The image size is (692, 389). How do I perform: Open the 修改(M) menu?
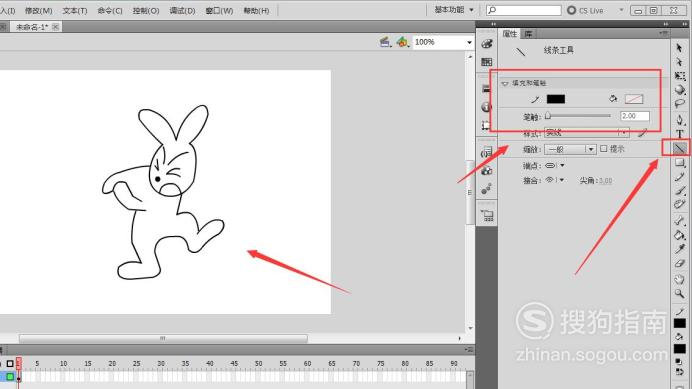38,11
